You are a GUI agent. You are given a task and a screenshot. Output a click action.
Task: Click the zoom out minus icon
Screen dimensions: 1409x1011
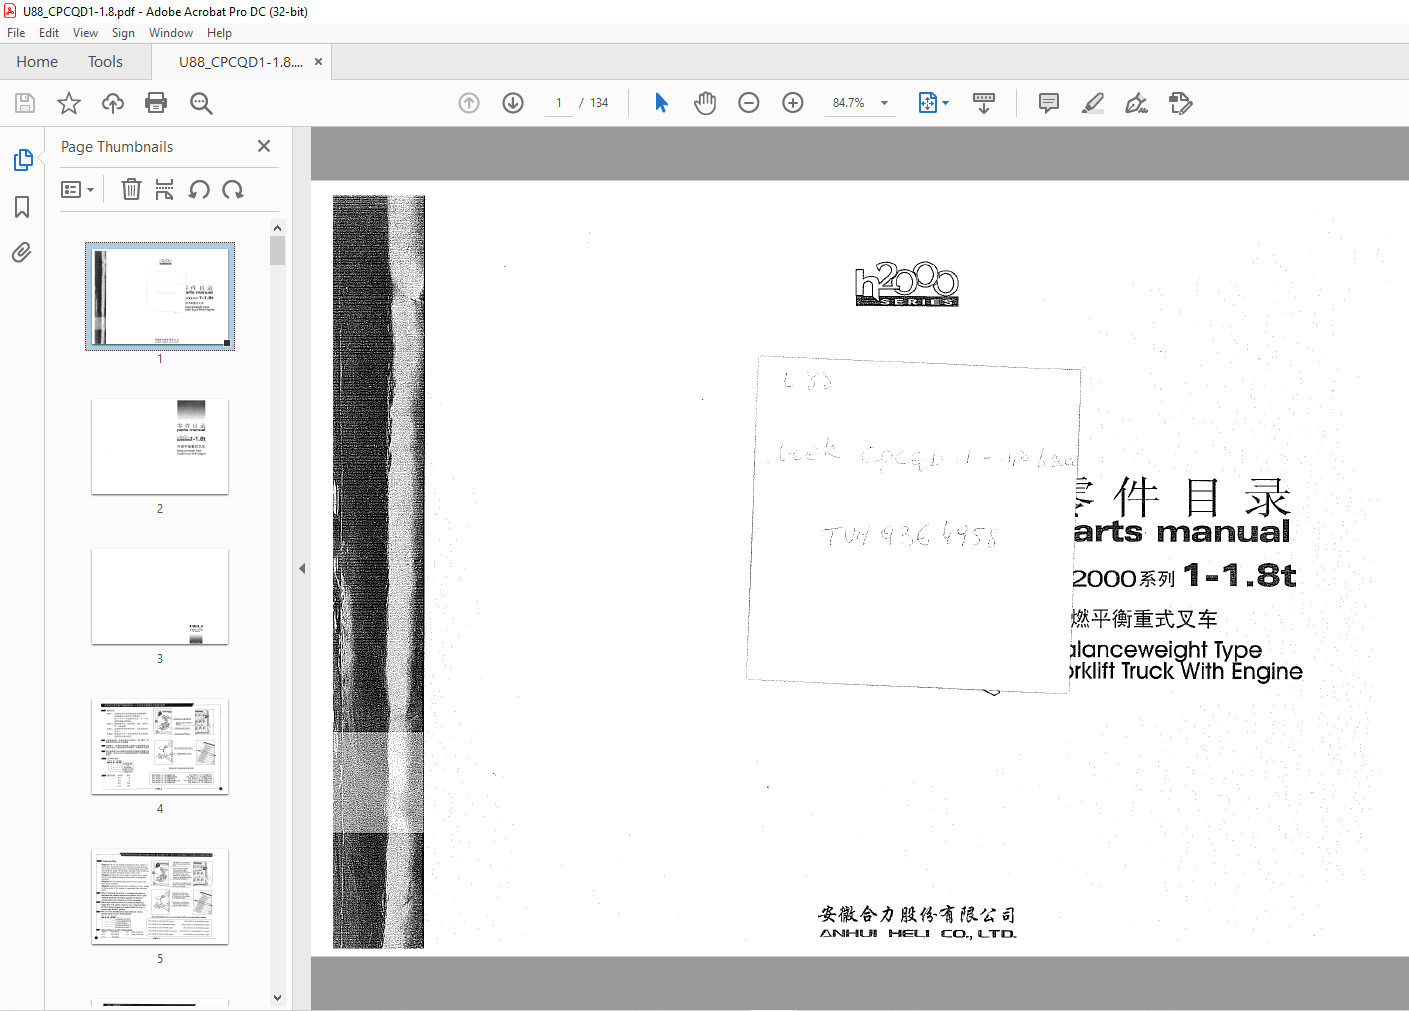(x=749, y=103)
